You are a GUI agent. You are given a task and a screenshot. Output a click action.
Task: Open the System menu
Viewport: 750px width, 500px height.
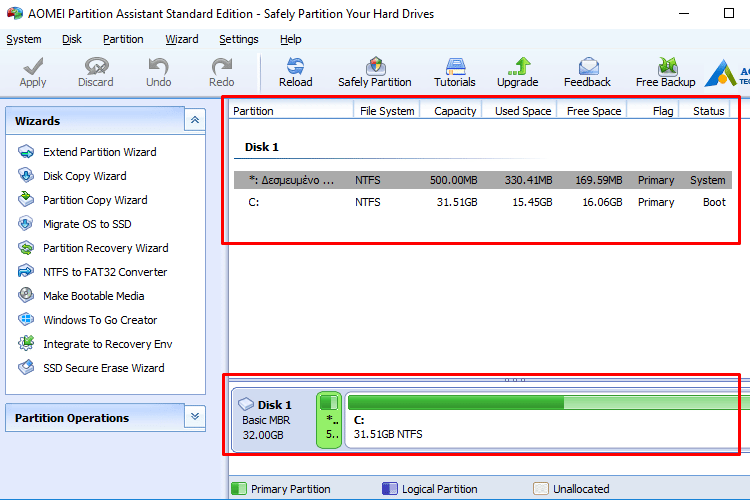pos(24,39)
